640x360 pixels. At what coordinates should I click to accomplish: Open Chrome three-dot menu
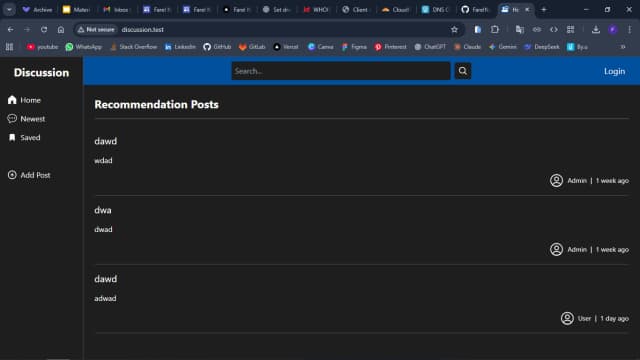tap(629, 29)
